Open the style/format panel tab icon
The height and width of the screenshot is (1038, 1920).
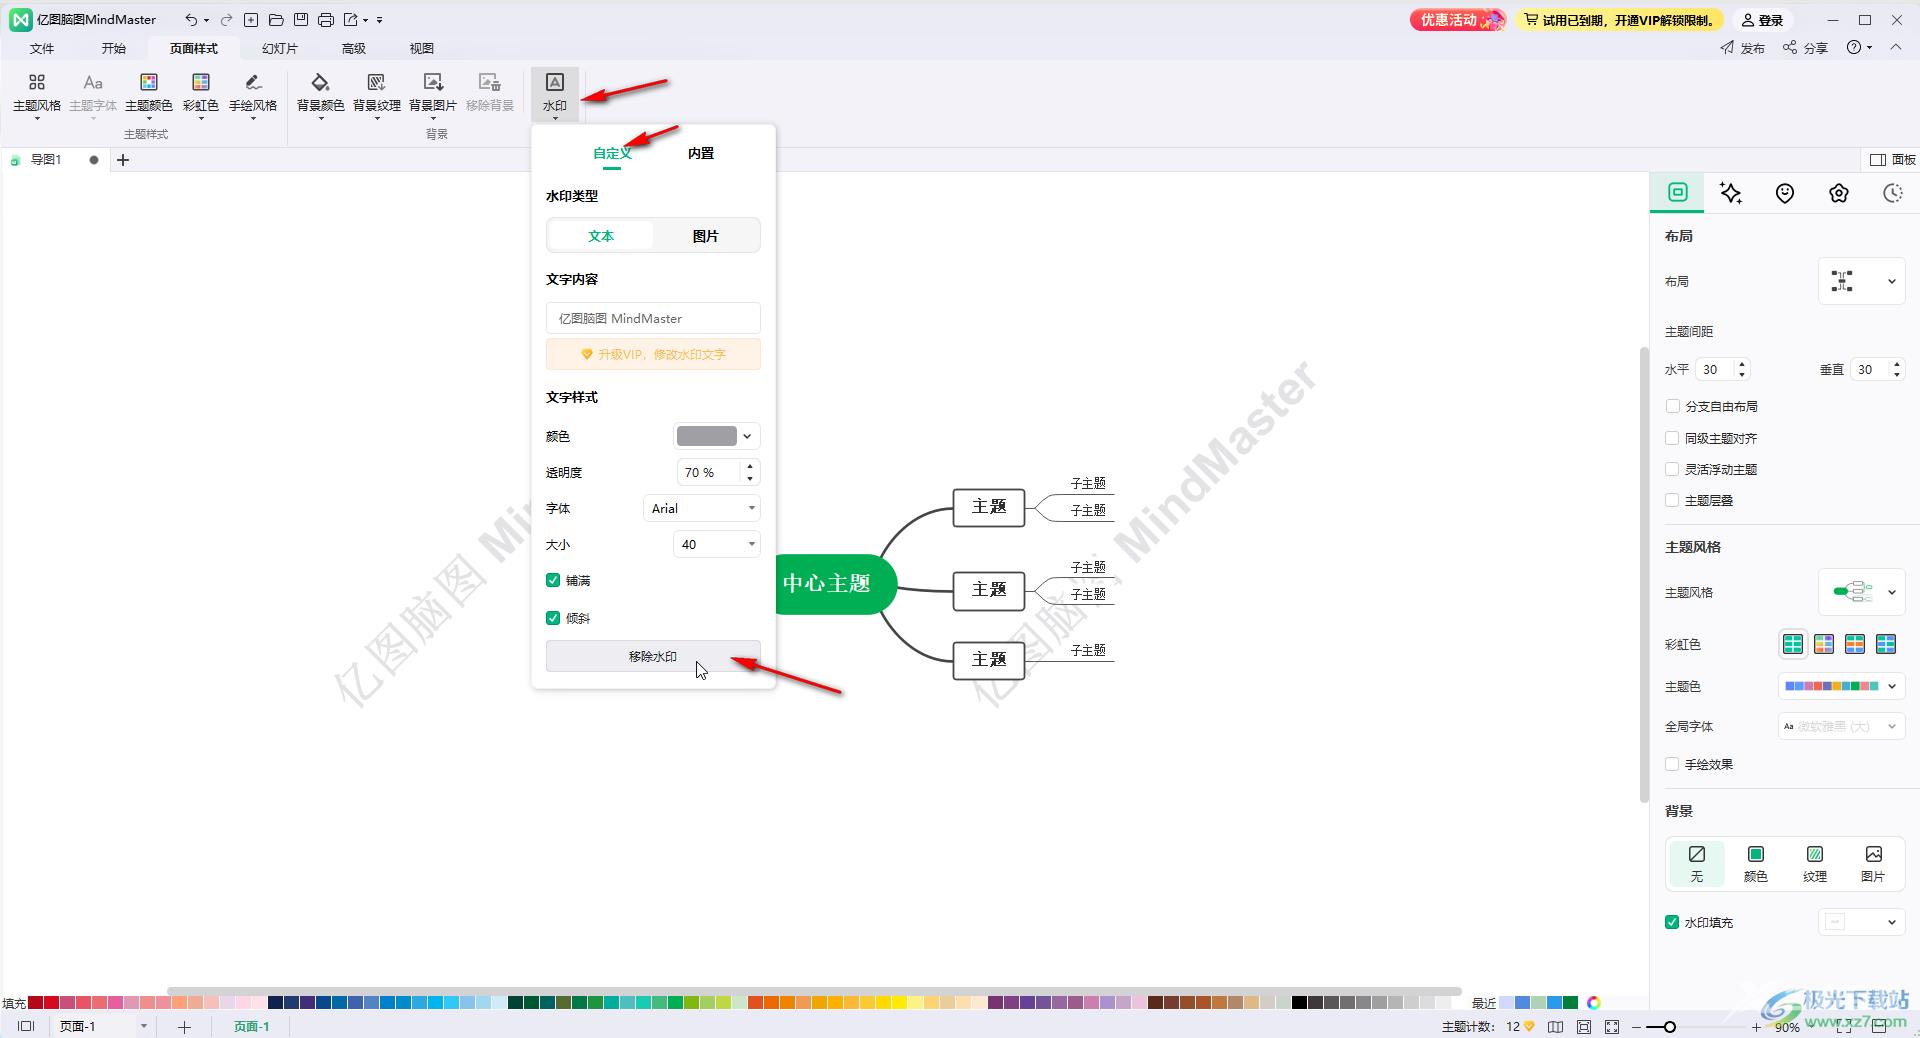click(1678, 192)
